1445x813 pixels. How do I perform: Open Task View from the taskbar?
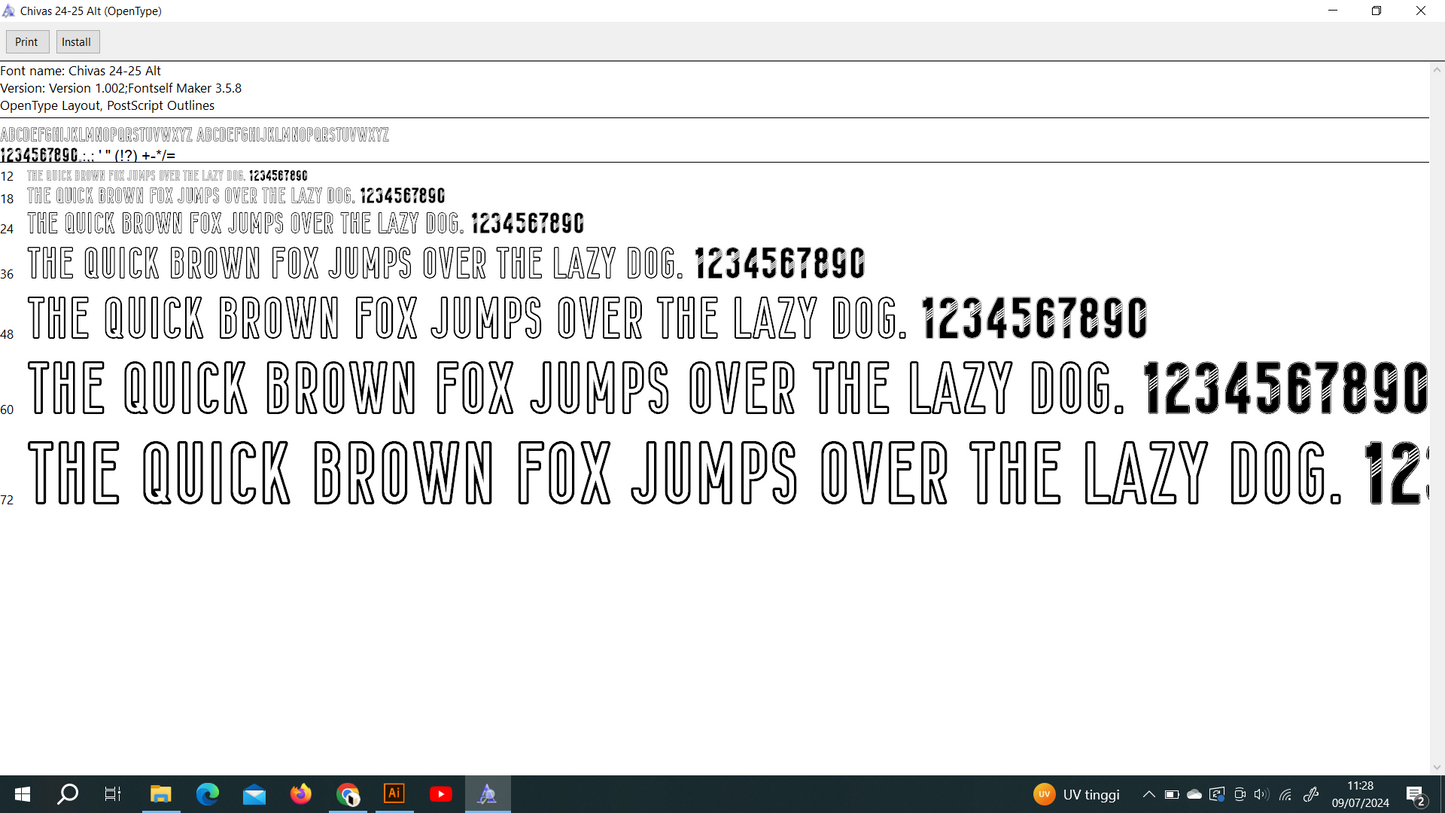pos(113,794)
